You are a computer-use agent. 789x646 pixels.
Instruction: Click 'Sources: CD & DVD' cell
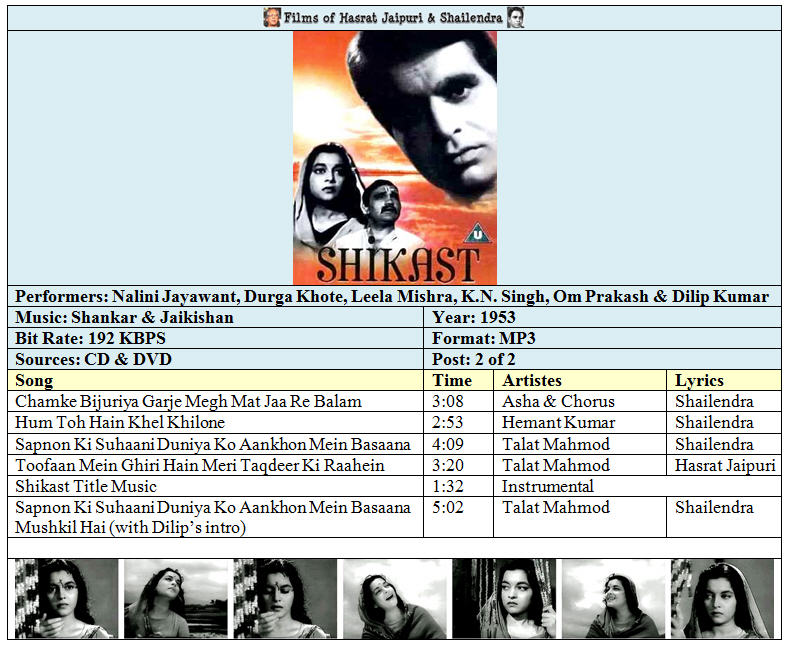click(216, 359)
